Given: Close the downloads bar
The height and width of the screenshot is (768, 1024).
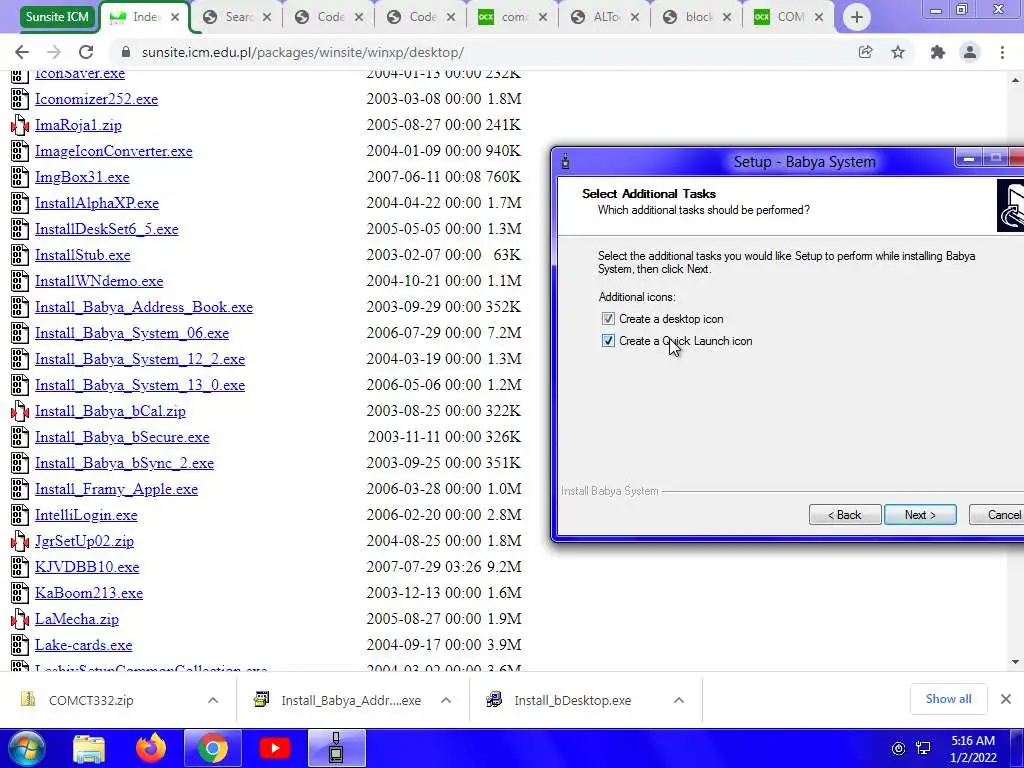Looking at the screenshot, I should pyautogui.click(x=1006, y=699).
